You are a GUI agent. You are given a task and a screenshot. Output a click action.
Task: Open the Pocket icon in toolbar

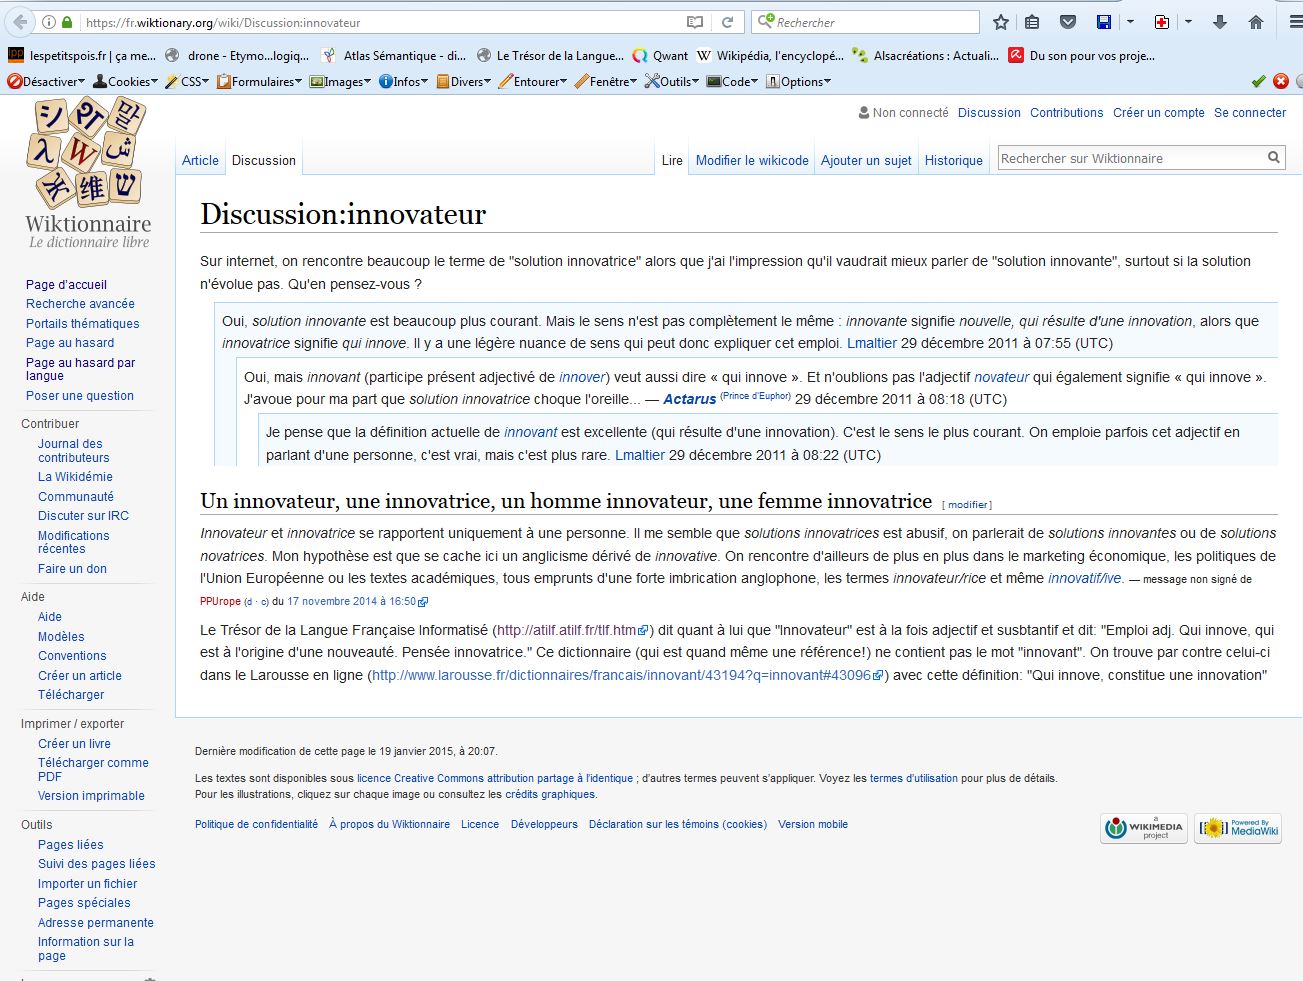[1067, 22]
